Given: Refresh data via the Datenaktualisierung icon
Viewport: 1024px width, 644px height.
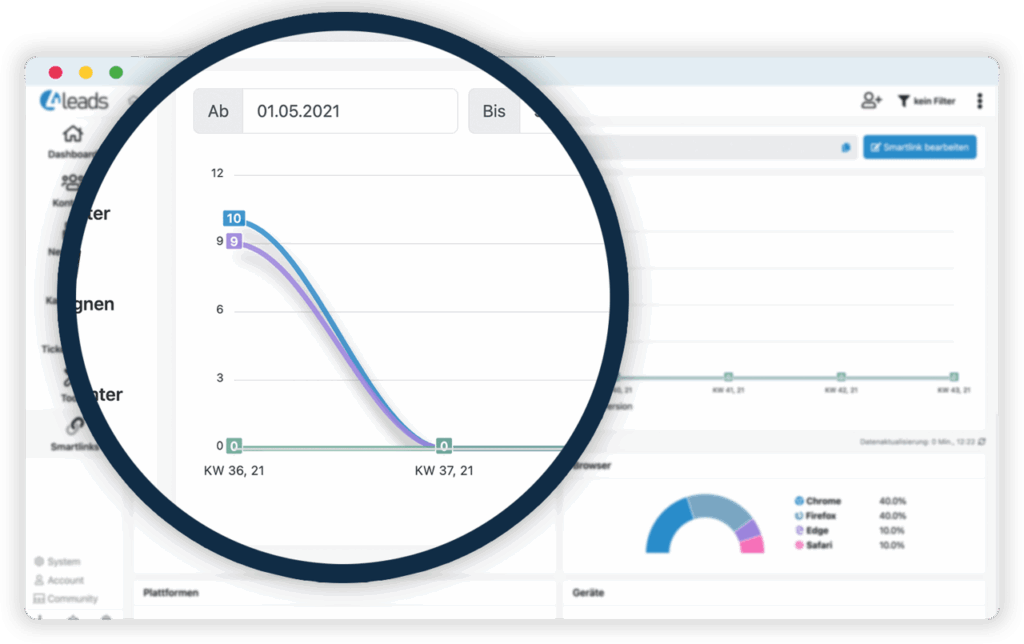Looking at the screenshot, I should pyautogui.click(x=981, y=441).
